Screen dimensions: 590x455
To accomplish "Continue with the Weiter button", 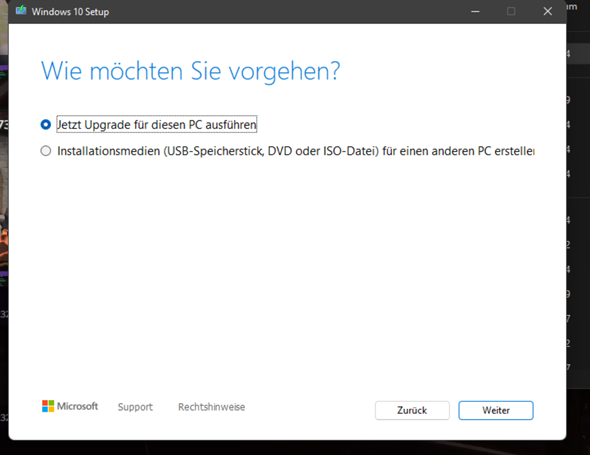I will pos(496,410).
